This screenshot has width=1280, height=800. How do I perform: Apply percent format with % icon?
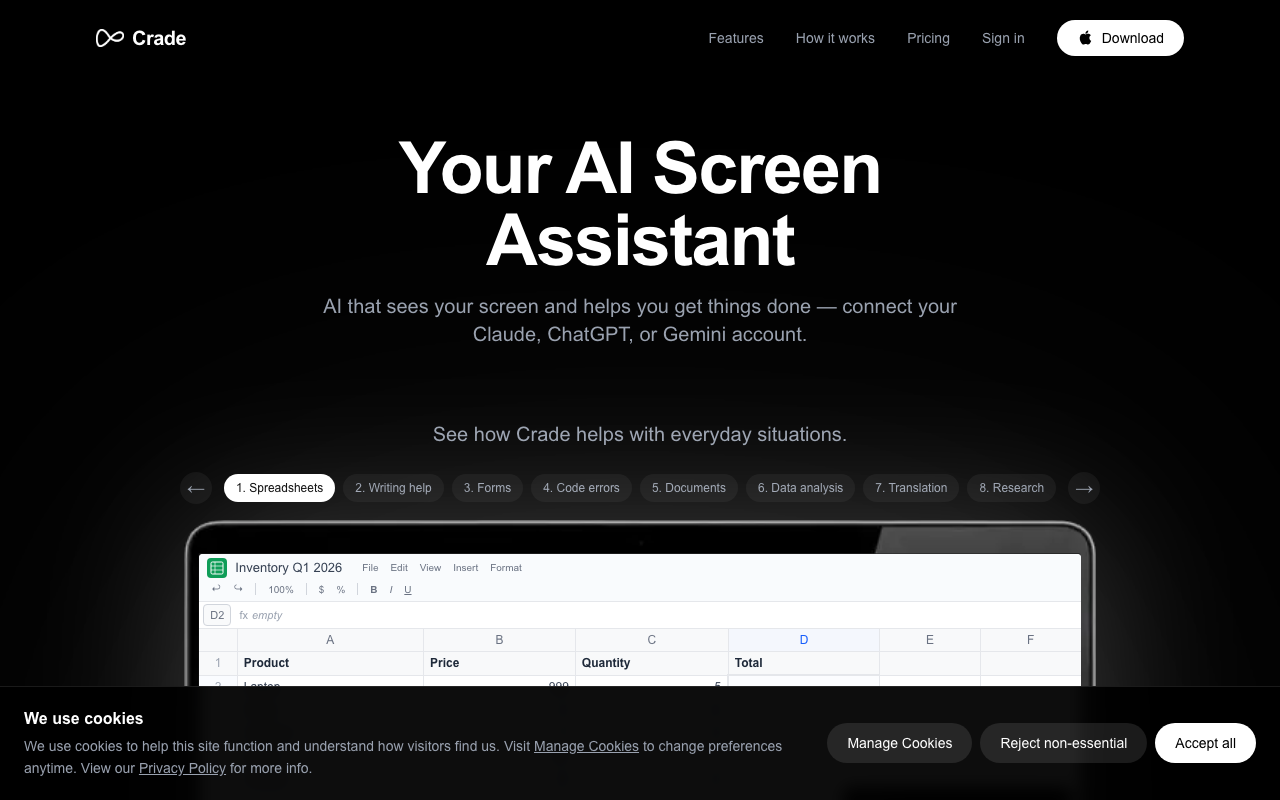point(341,590)
